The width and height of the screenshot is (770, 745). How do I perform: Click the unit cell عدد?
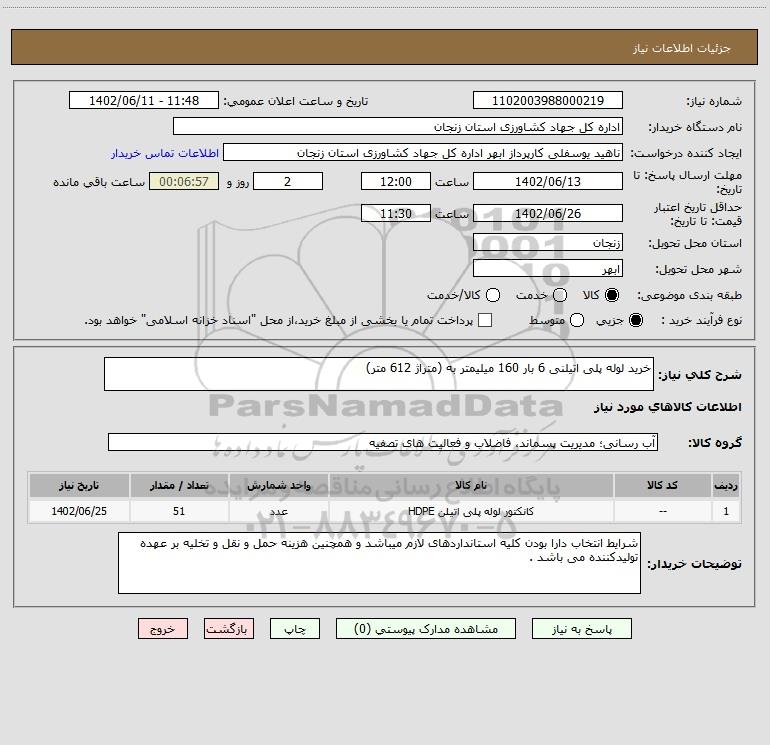tap(278, 511)
